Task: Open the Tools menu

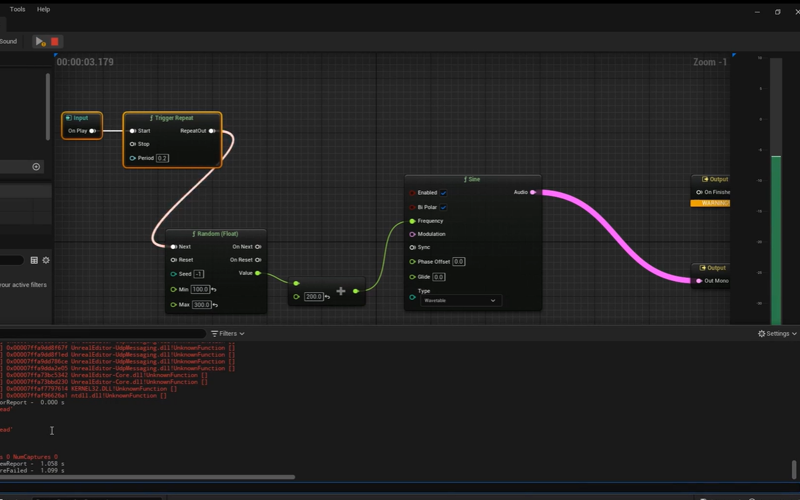Action: point(17,9)
